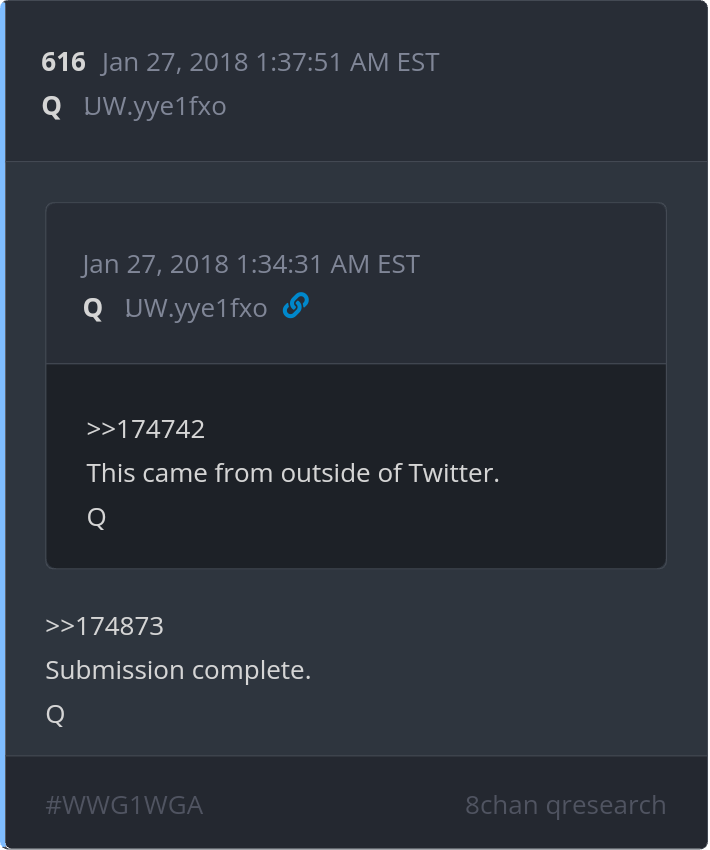Image resolution: width=710 pixels, height=850 pixels.
Task: Open the >>174742 reply reference
Action: 145,429
